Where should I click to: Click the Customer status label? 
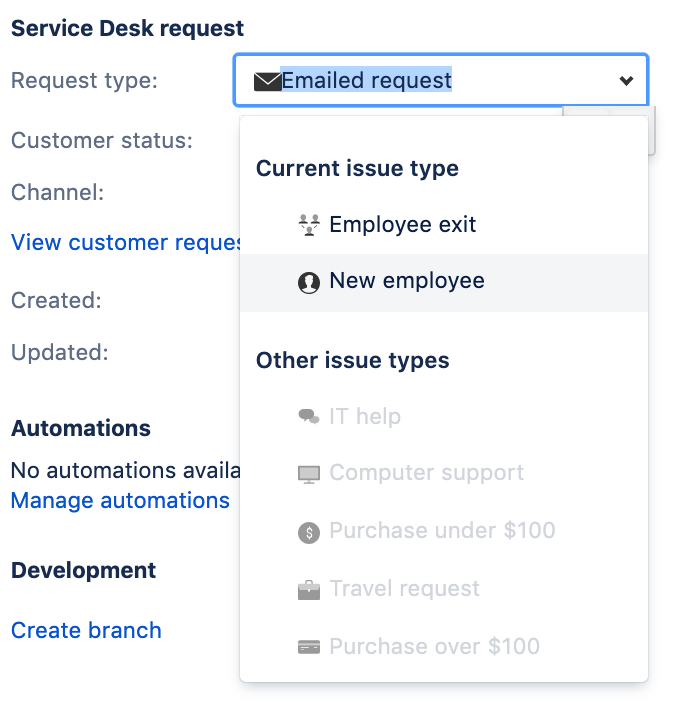(102, 141)
